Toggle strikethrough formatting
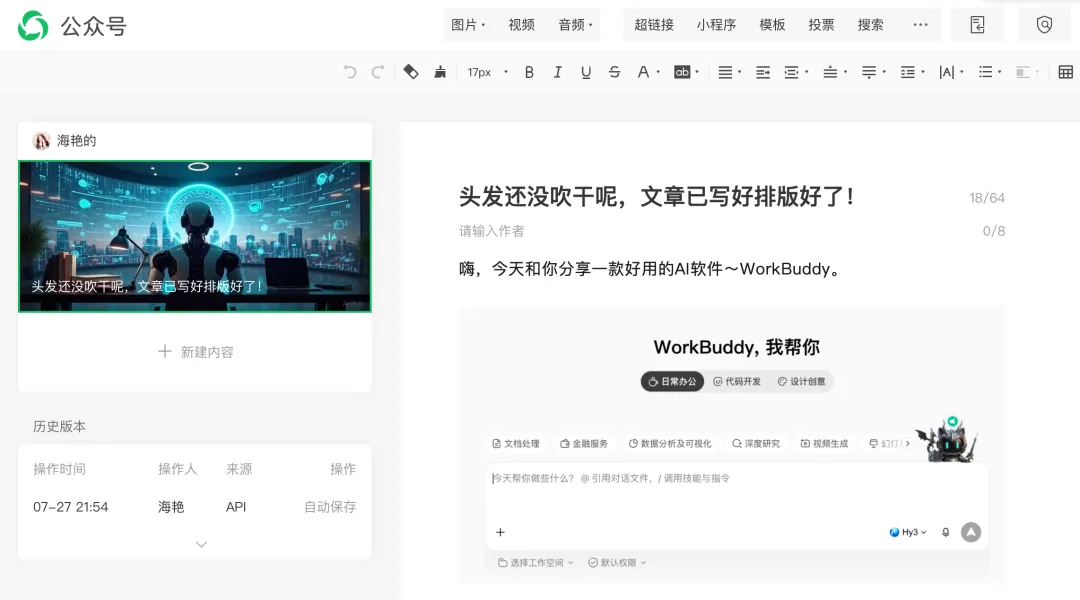 (x=614, y=72)
